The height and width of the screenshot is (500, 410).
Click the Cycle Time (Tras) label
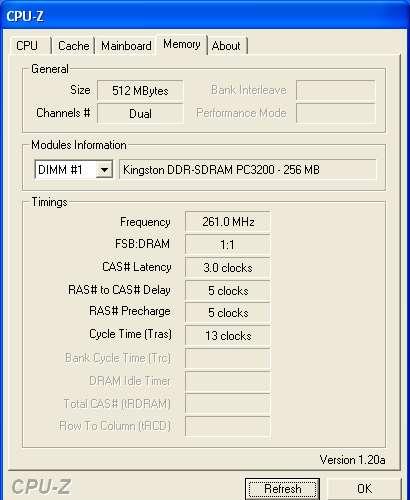click(130, 334)
